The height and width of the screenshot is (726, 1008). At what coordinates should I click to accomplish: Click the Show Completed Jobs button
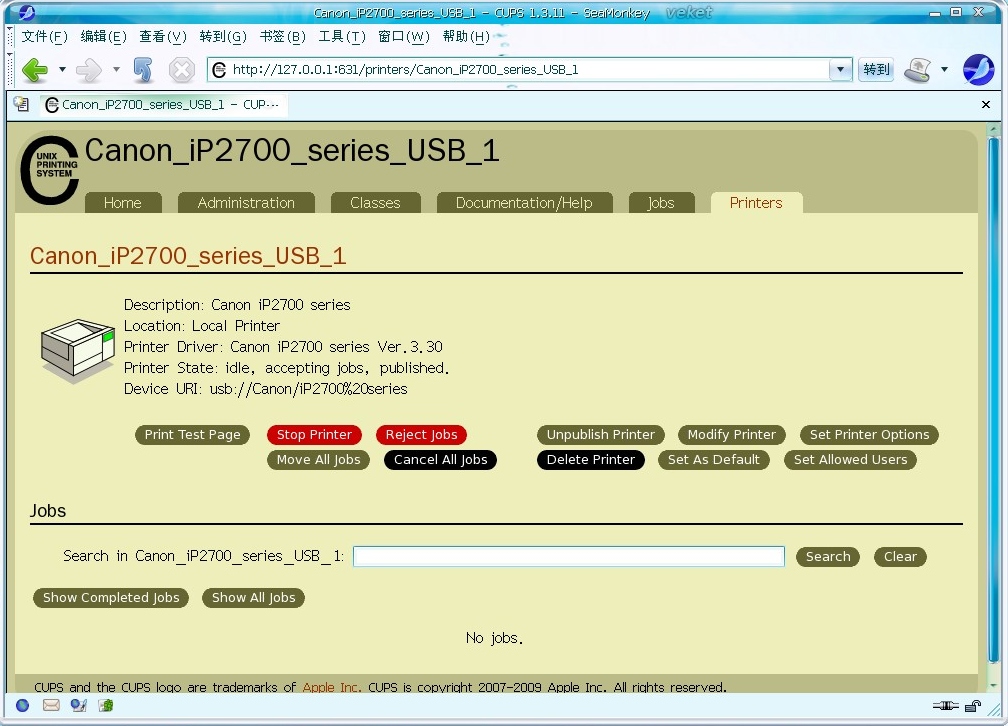point(111,598)
